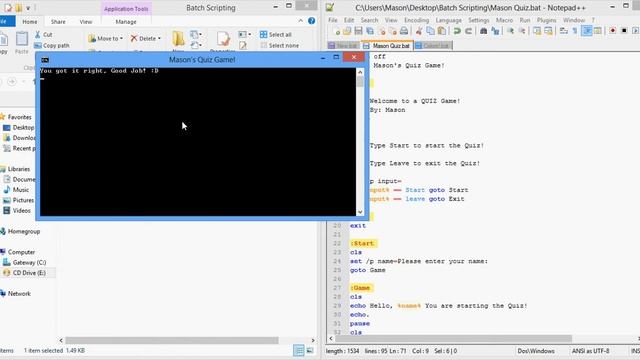This screenshot has height=360, width=640.
Task: Select Pictures in the Libraries tree
Action: (19, 200)
